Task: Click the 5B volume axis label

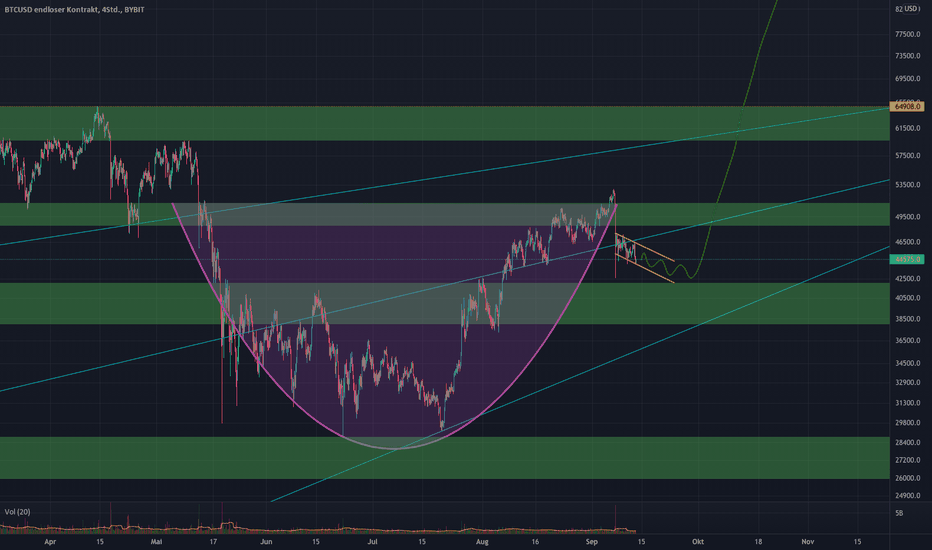Action: tap(899, 513)
